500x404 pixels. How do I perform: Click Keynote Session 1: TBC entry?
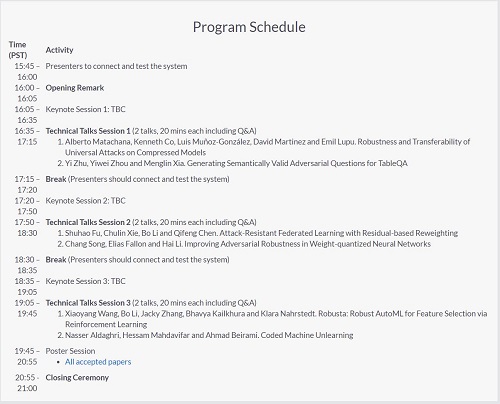pyautogui.click(x=85, y=109)
